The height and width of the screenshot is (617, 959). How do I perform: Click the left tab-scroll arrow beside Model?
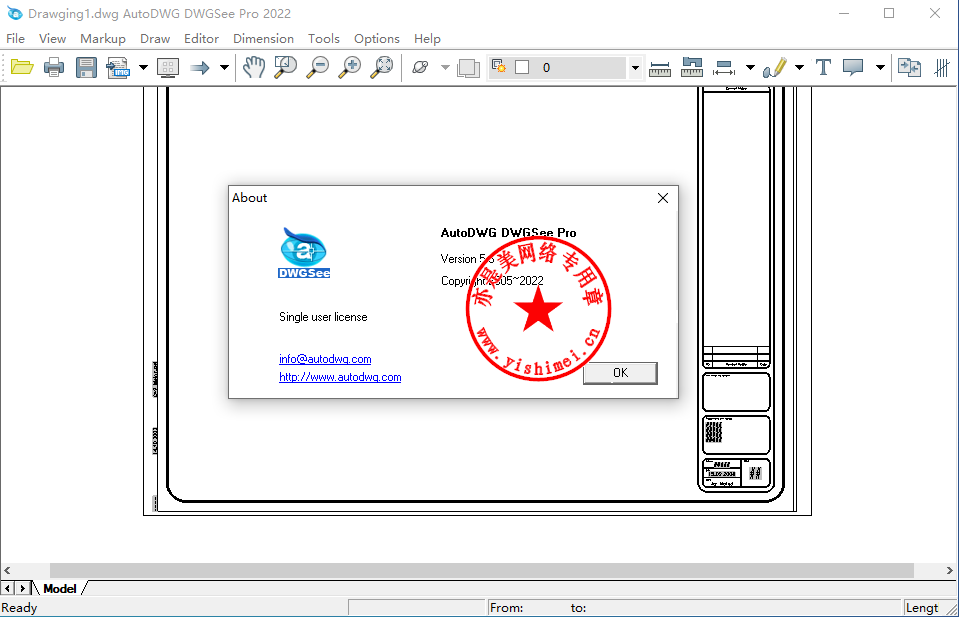pos(8,588)
